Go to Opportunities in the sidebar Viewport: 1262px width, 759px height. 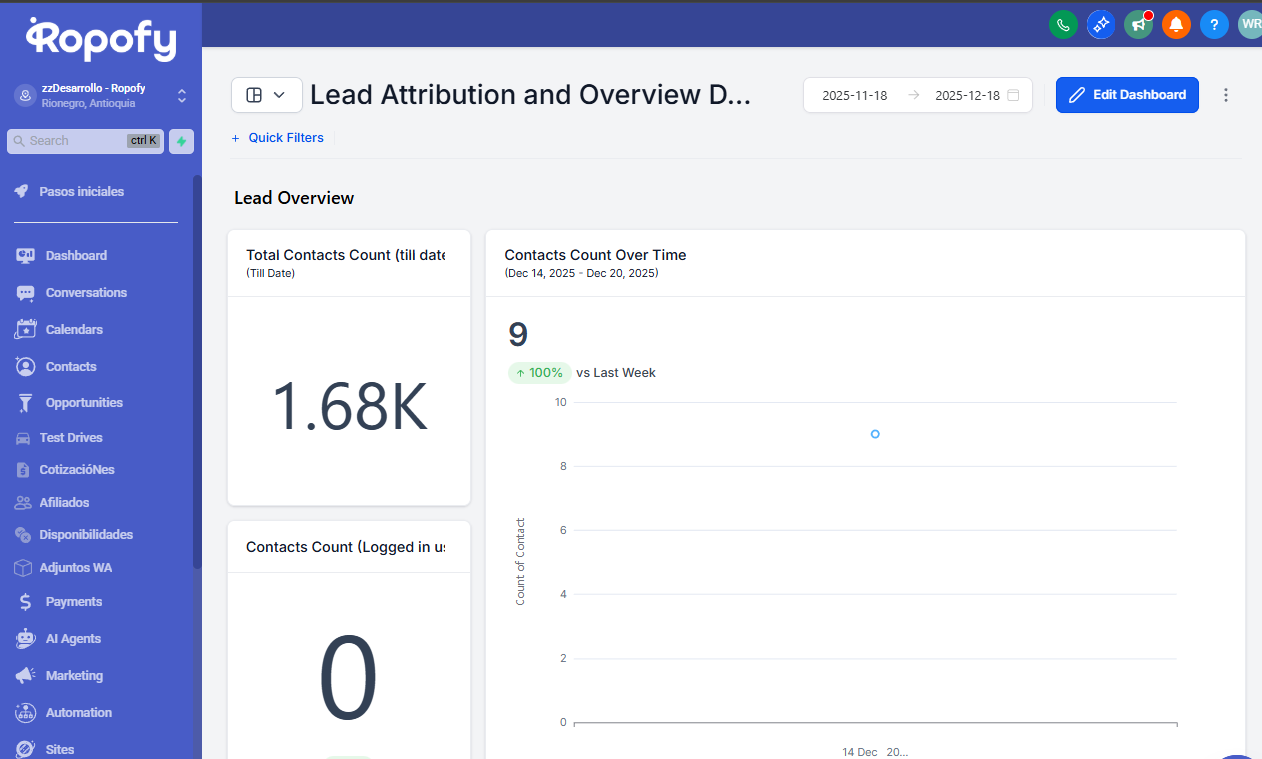click(x=84, y=403)
